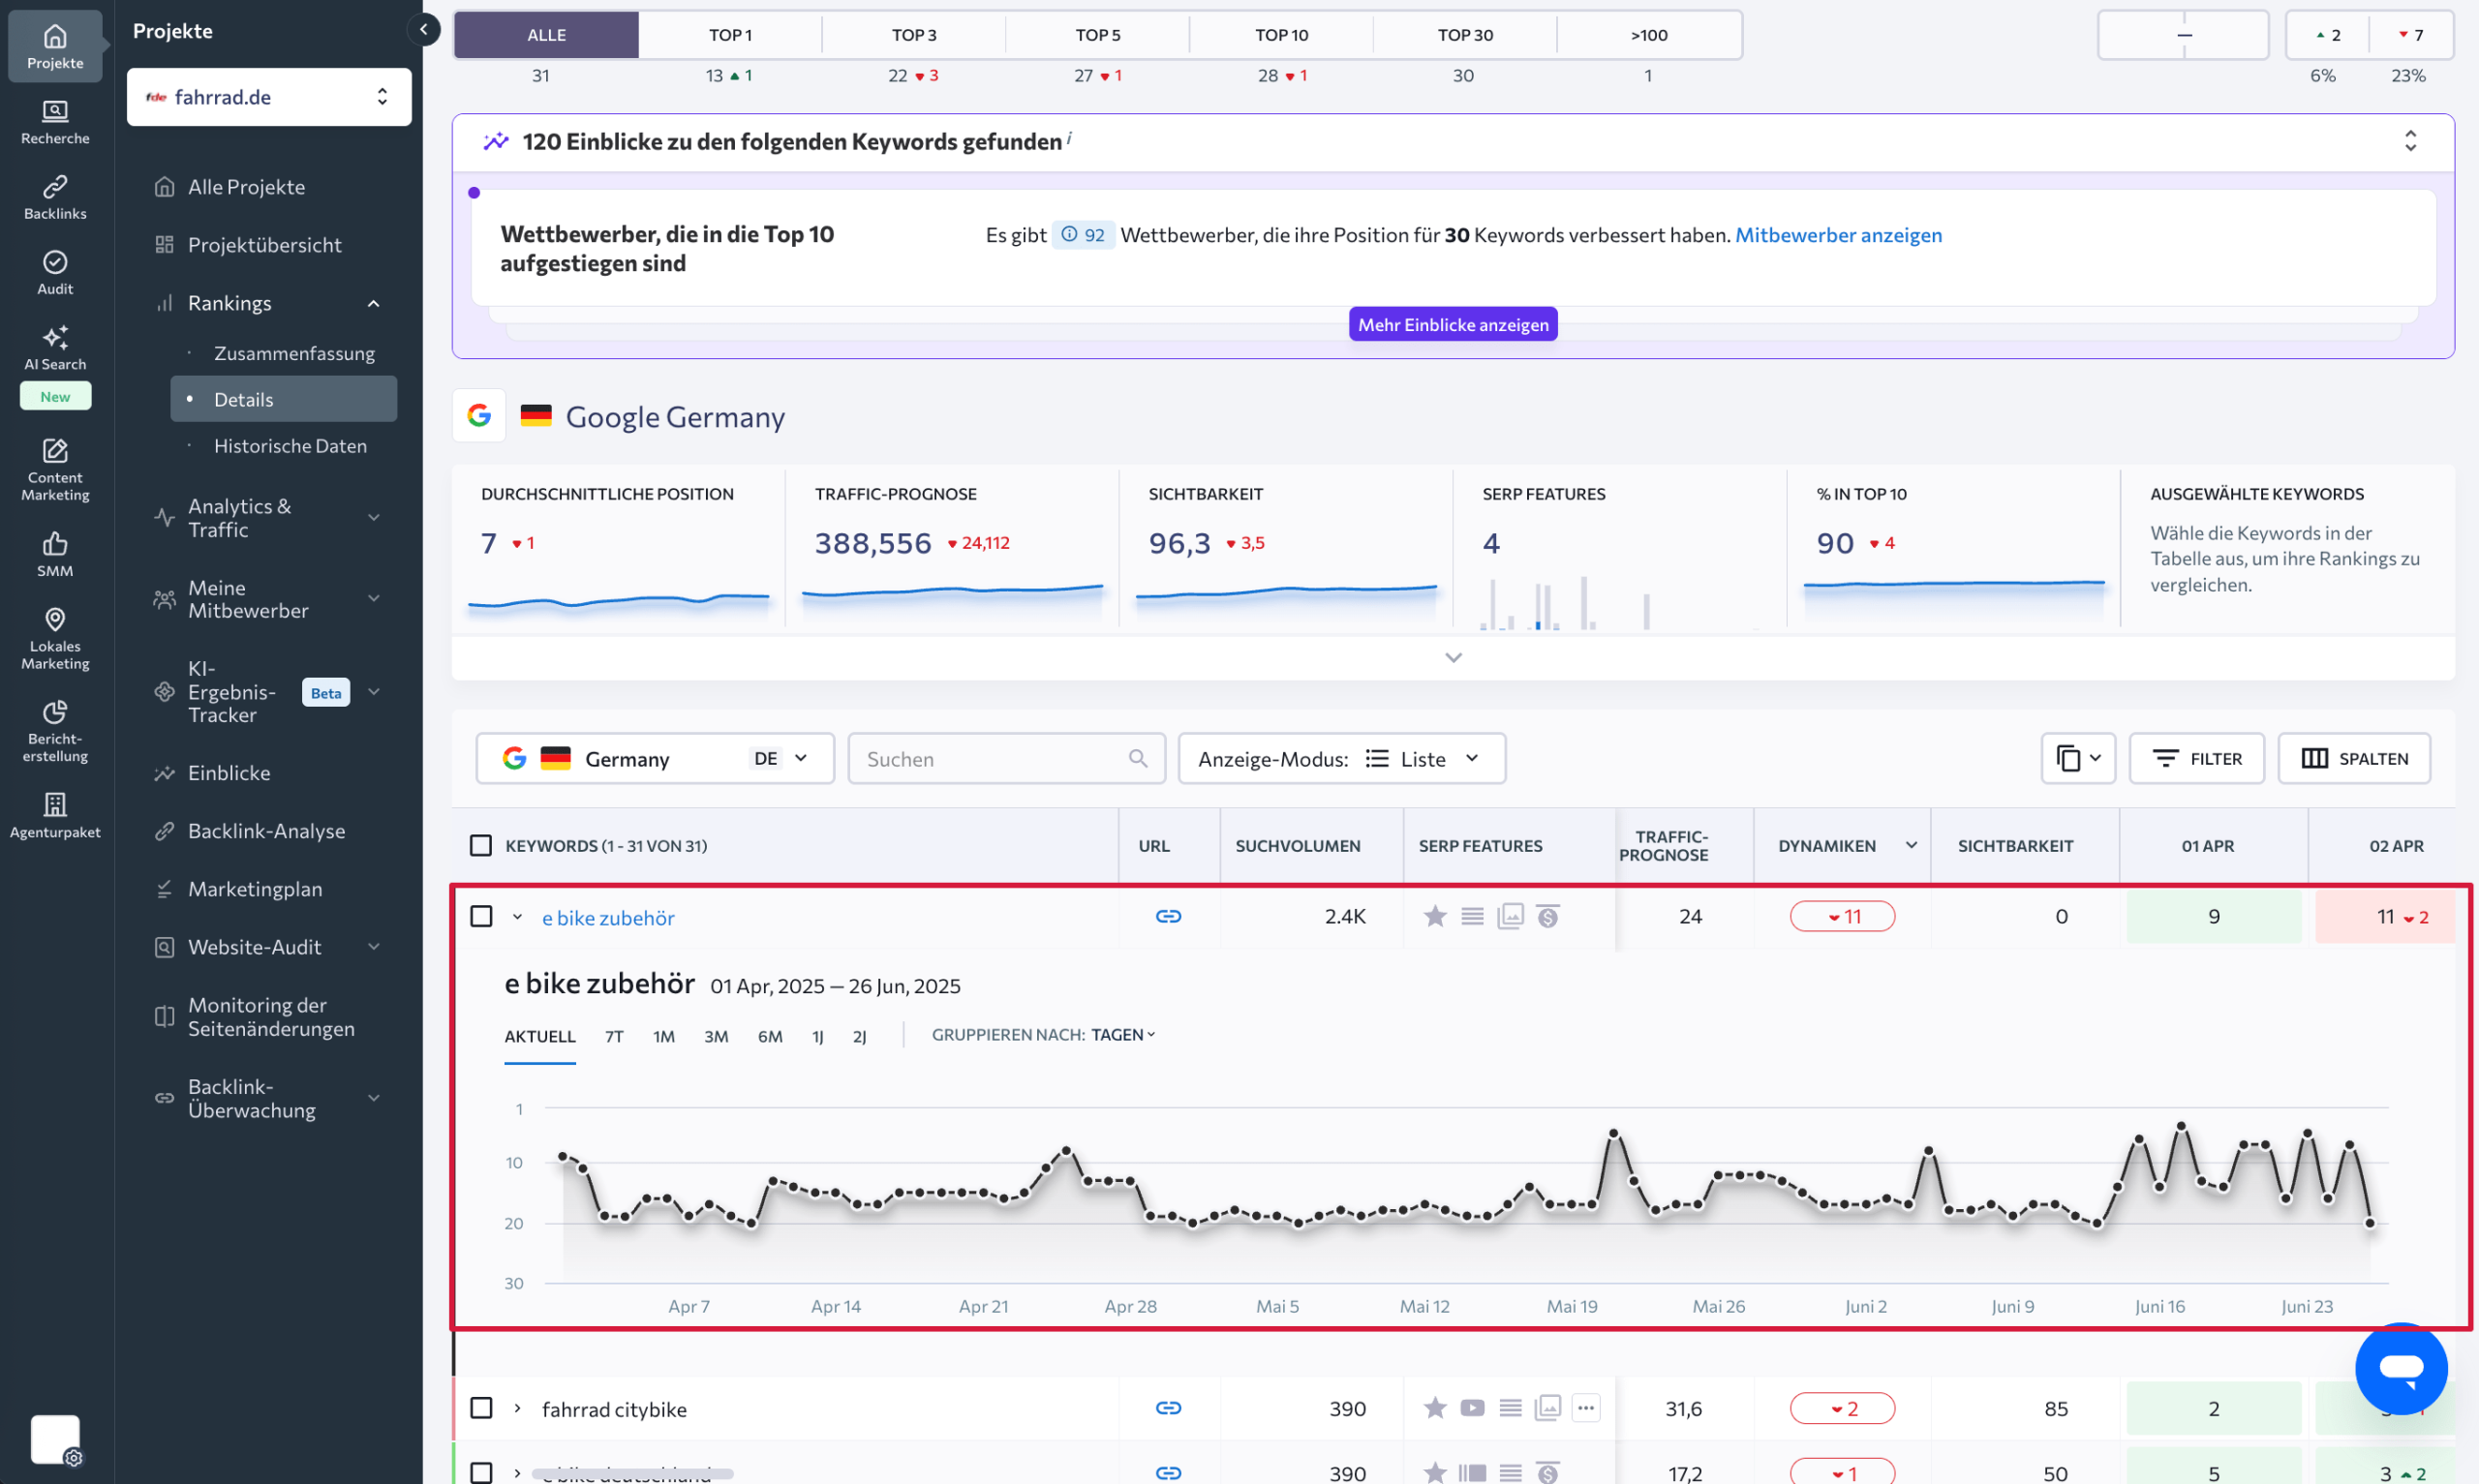Expand Meine Mitbewerber menu
Image resolution: width=2479 pixels, height=1484 pixels.
(373, 598)
